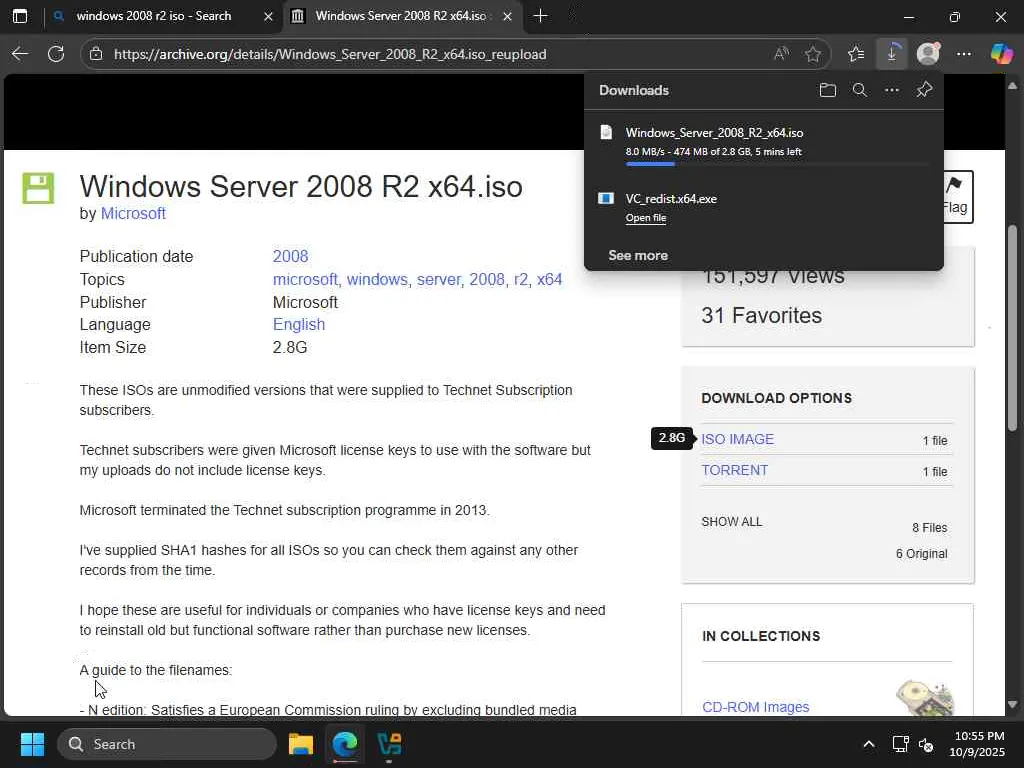The image size is (1024, 768).
Task: Open the tab actions menu icon
Action: (x=20, y=16)
